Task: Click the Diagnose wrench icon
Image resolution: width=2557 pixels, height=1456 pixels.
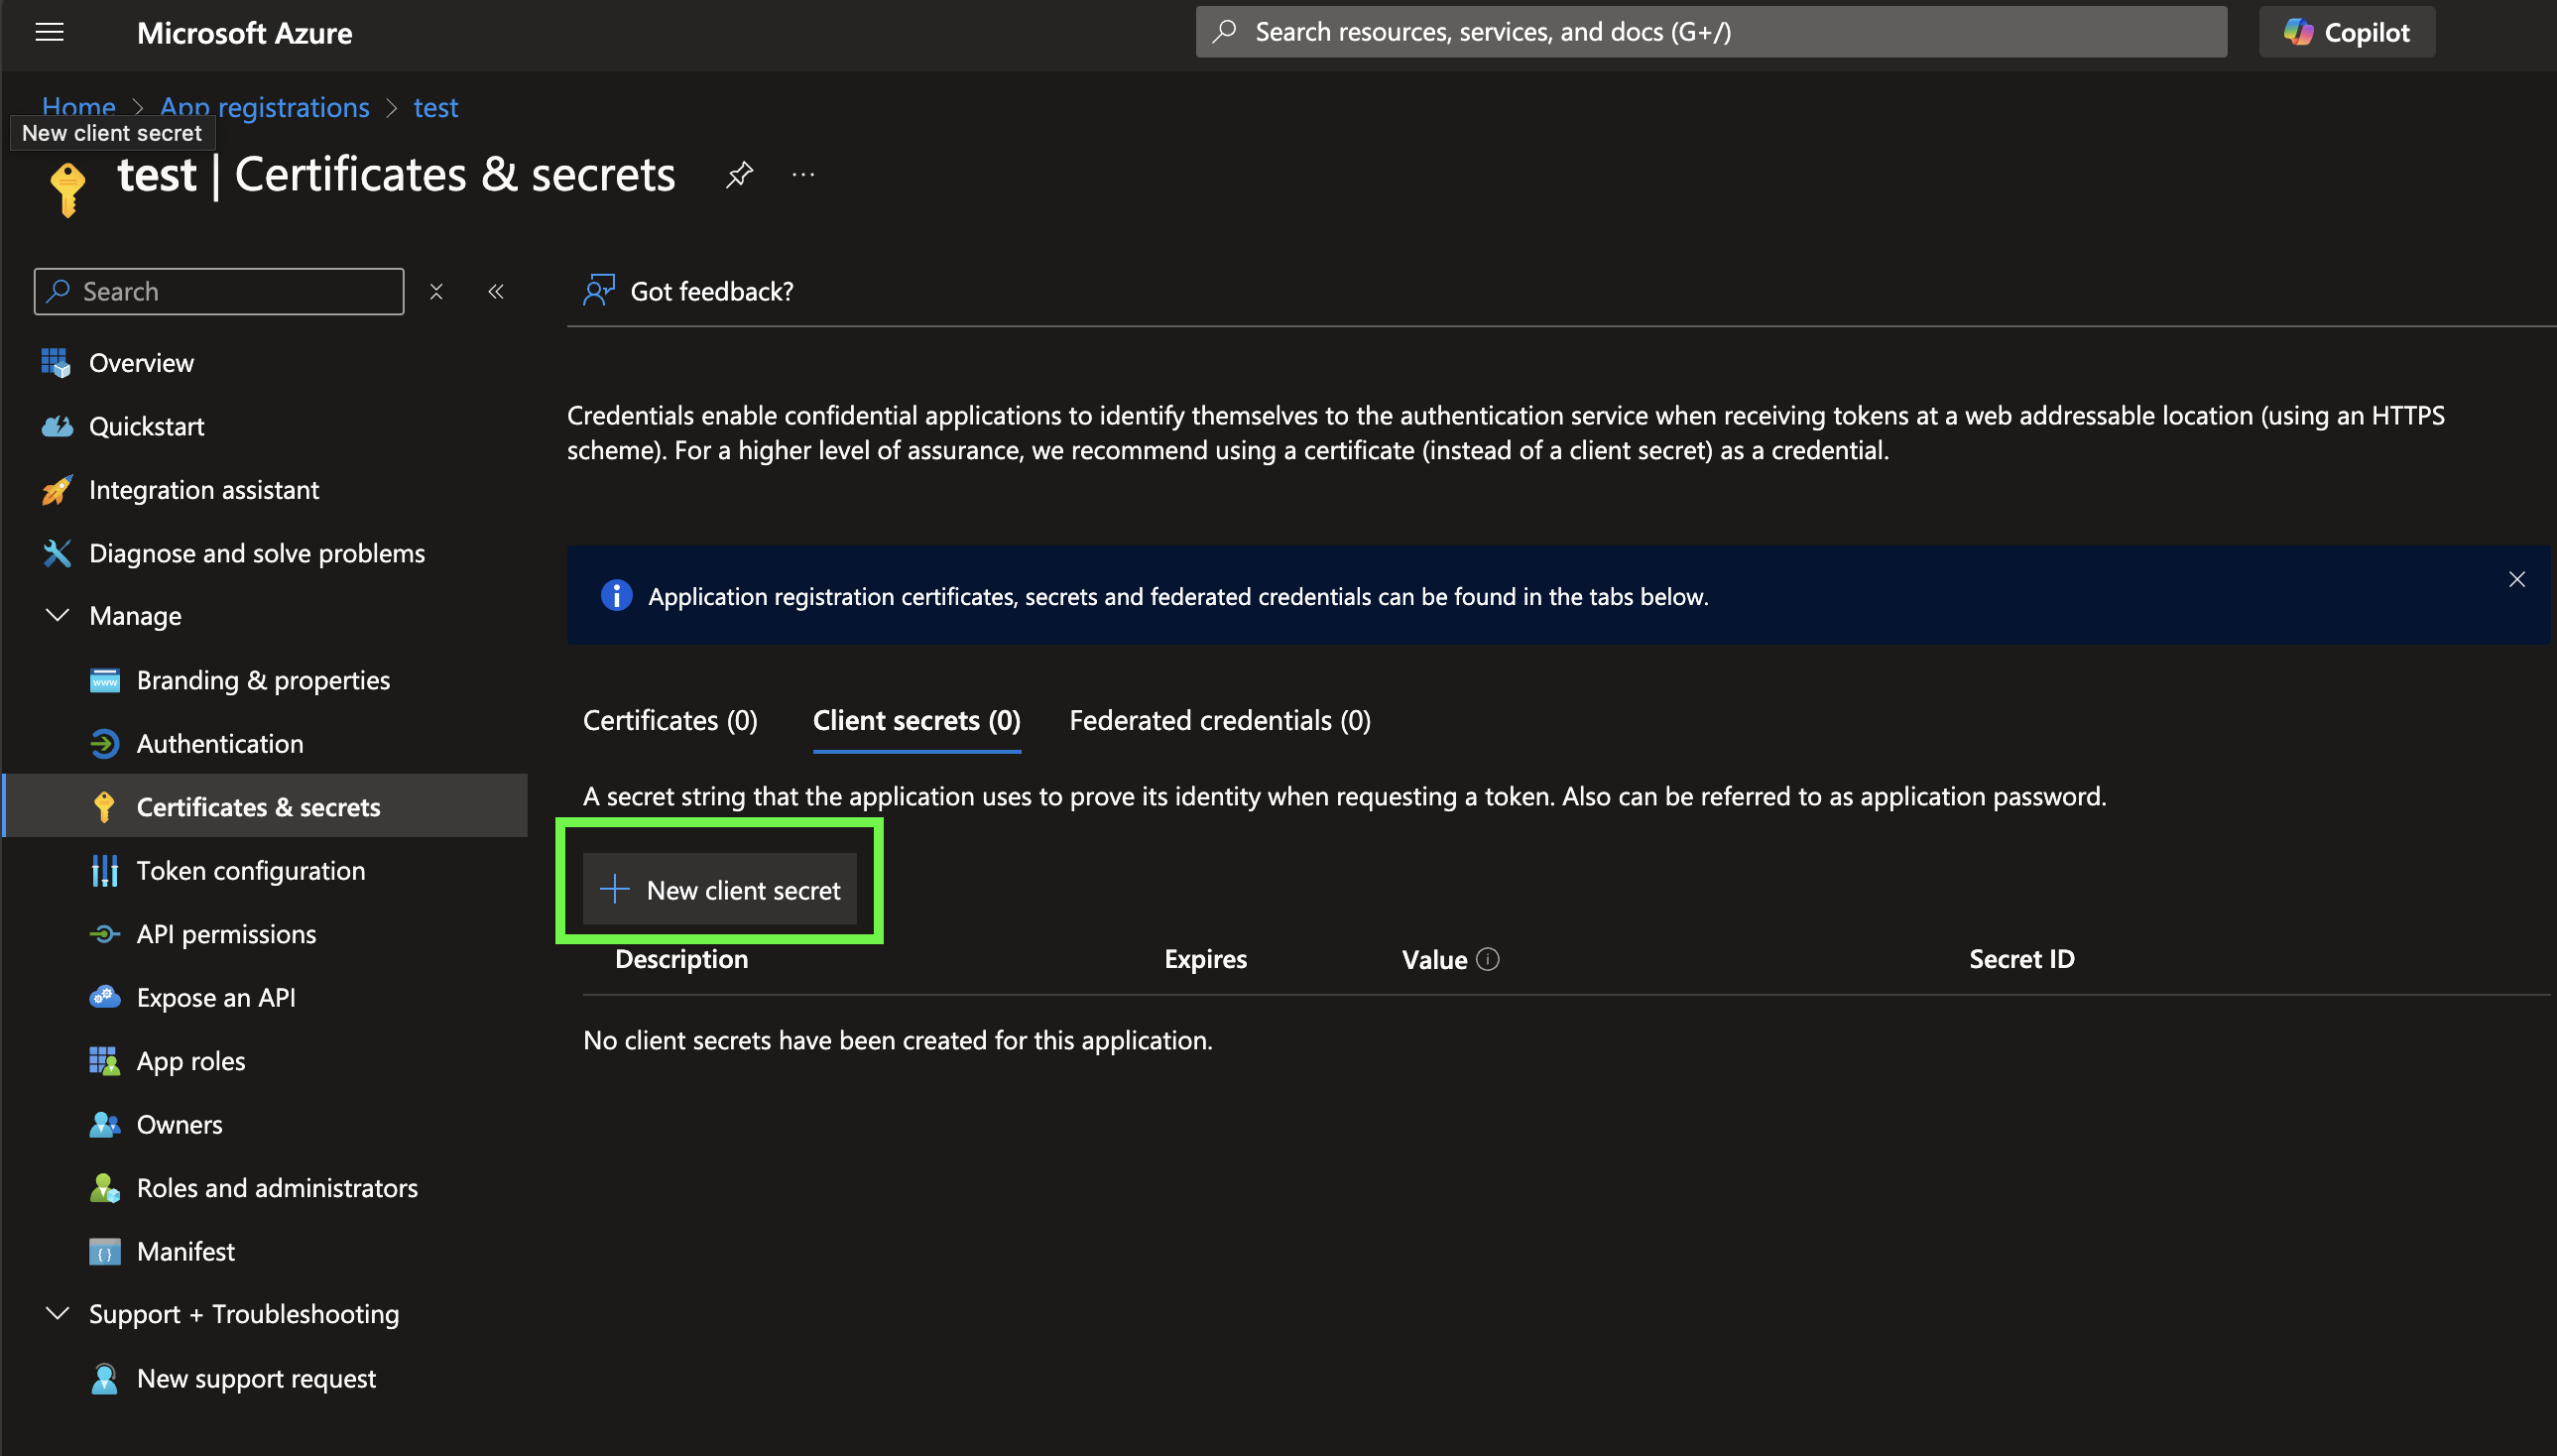Action: coord(57,553)
